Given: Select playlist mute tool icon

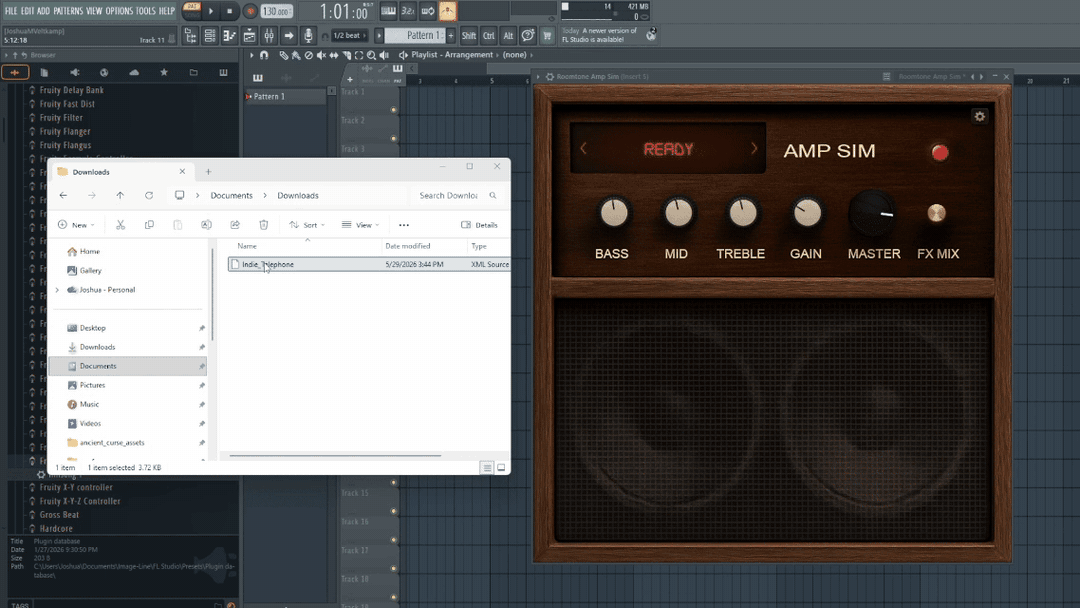Looking at the screenshot, I should [x=322, y=55].
